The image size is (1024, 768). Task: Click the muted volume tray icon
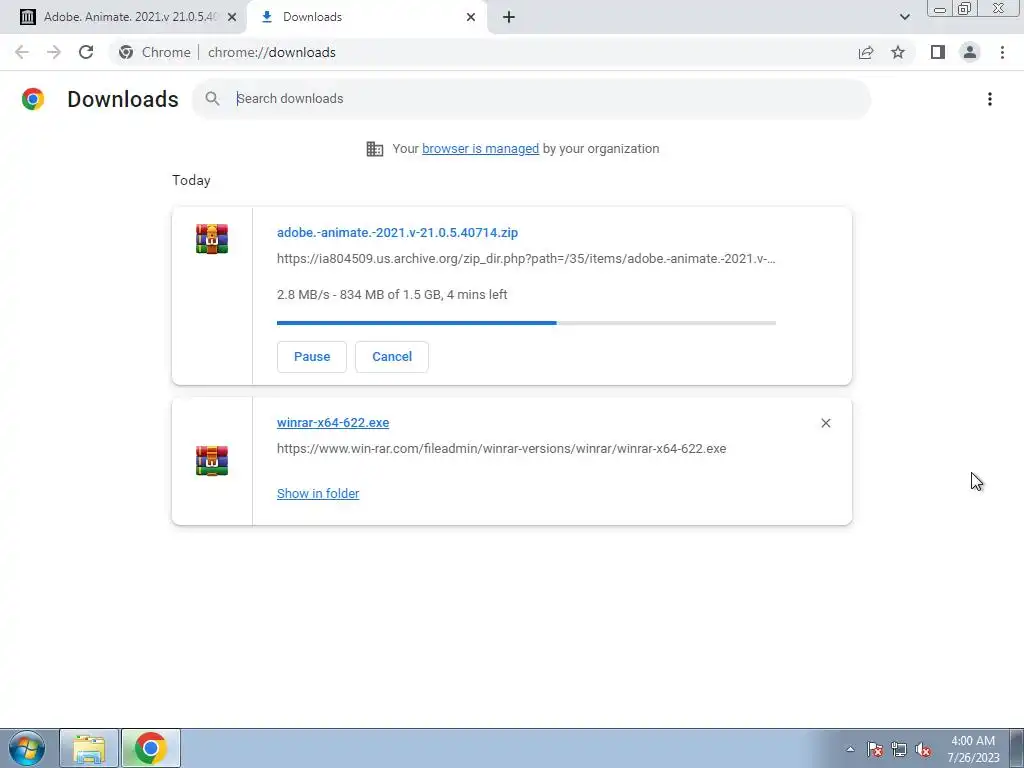coord(923,749)
